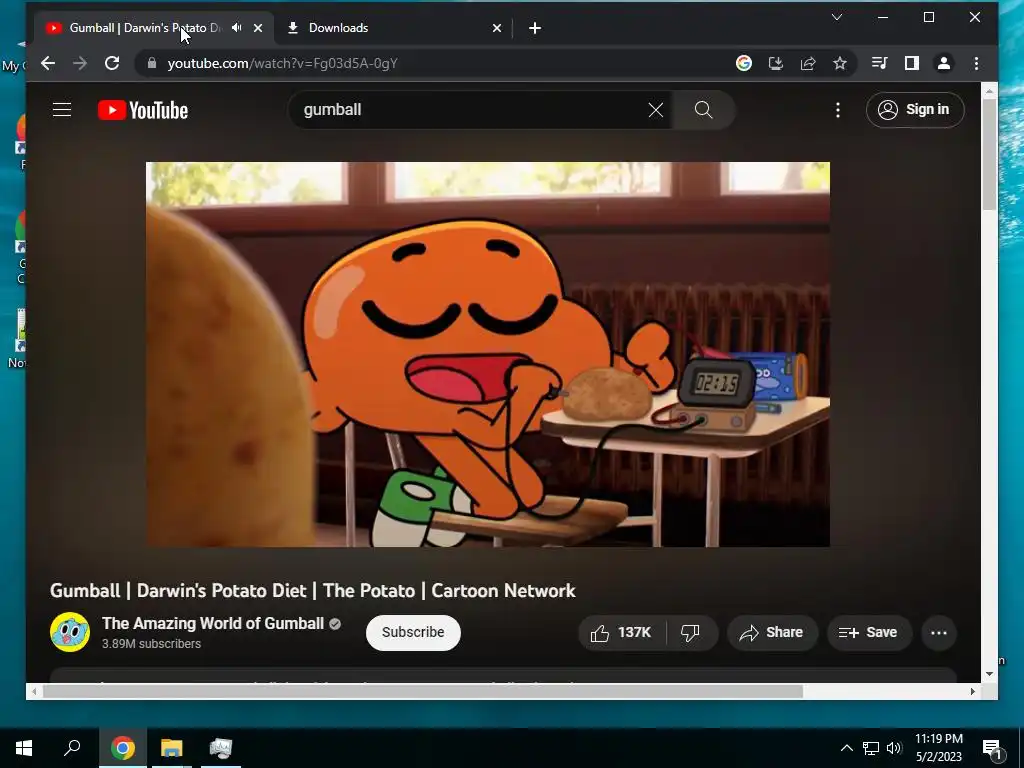This screenshot has height=768, width=1024.
Task: Close the Gumball YouTube tab
Action: (258, 28)
